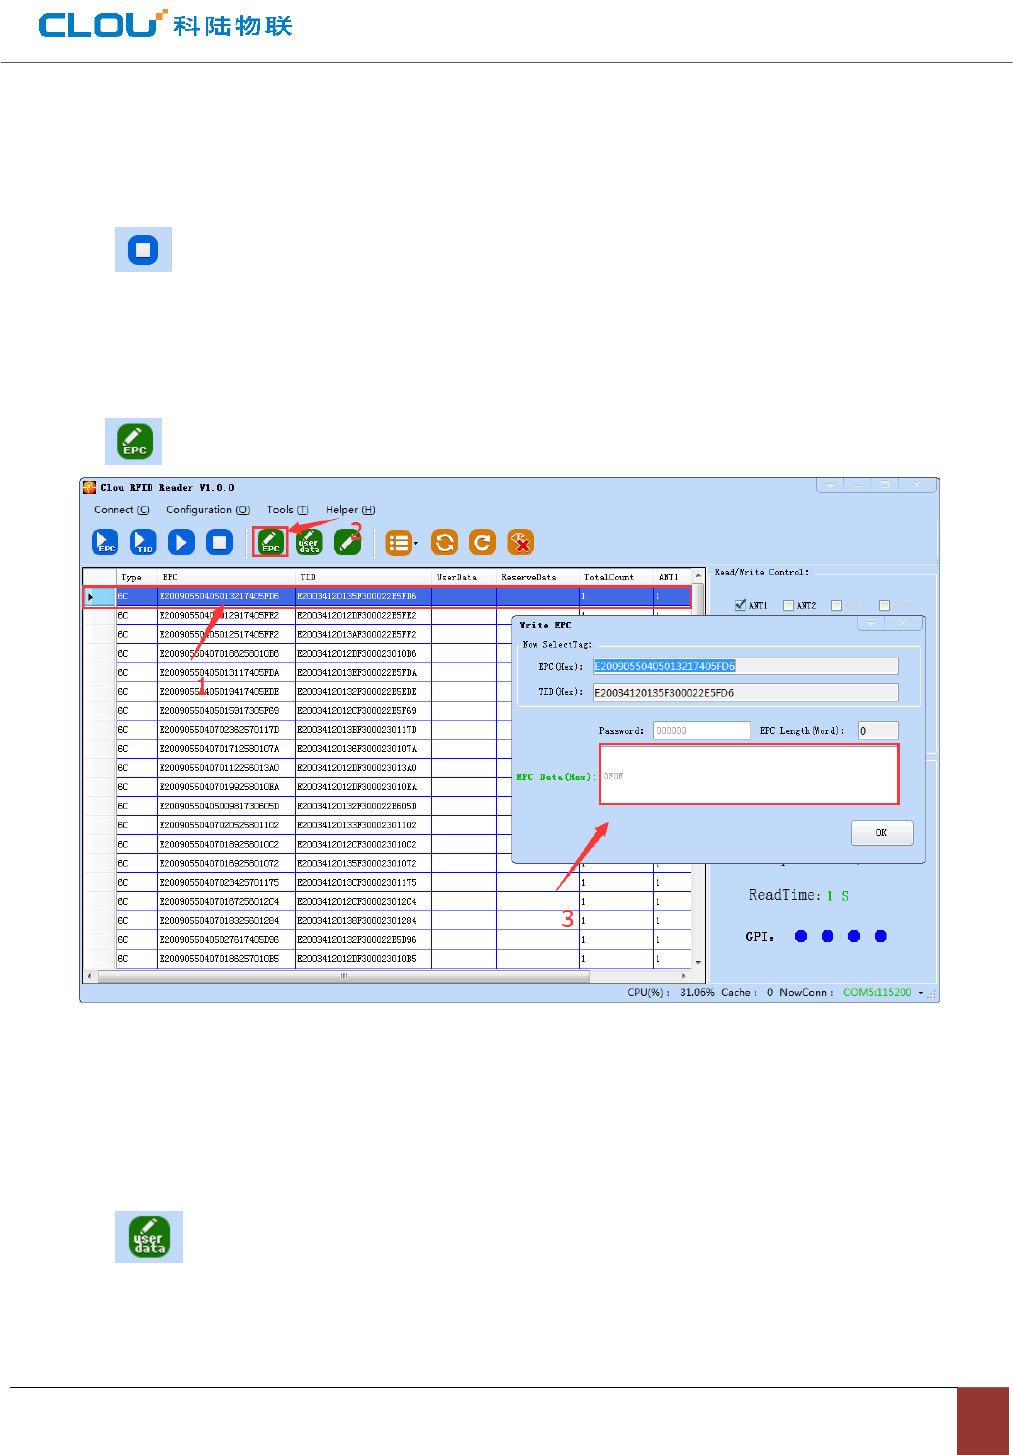This screenshot has height=1455, width=1013.
Task: Select EPC cell ending 25801072
Action: 226,864
